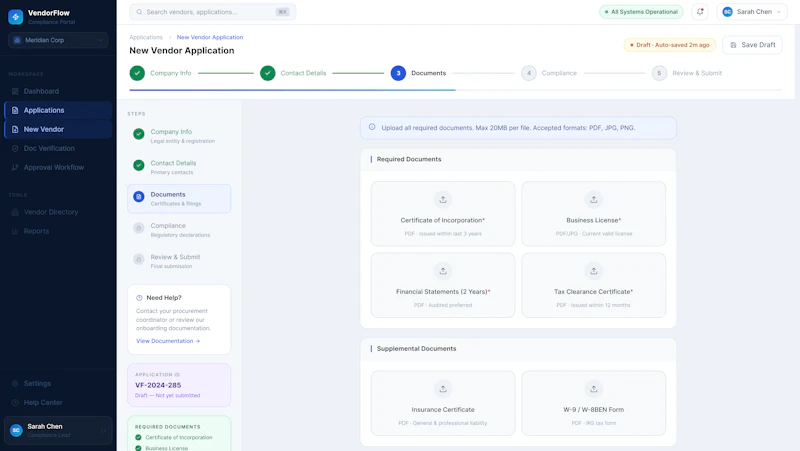The image size is (800, 451).
Task: Click the lock icon beside Compliance step
Action: click(x=139, y=228)
